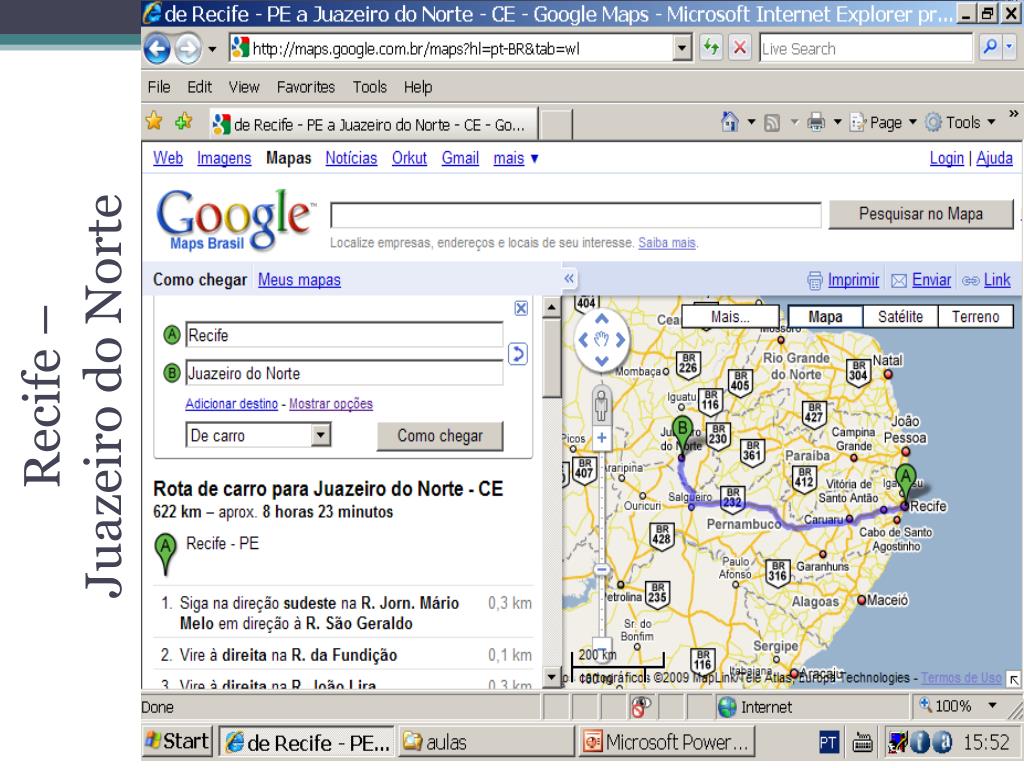Image resolution: width=1024 pixels, height=768 pixels.
Task: Click the map pan control hand icon
Action: coord(601,340)
